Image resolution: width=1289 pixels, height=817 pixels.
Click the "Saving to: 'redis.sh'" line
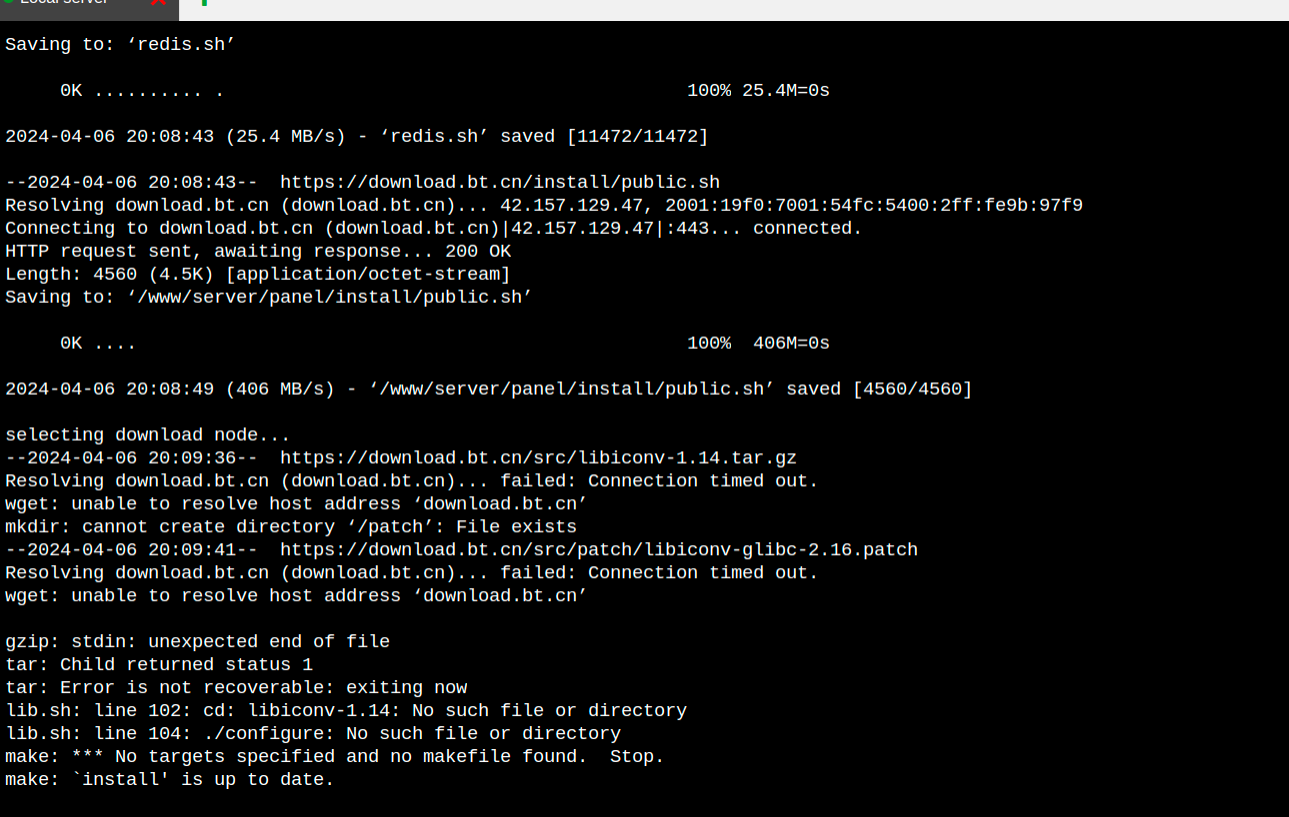pos(120,44)
